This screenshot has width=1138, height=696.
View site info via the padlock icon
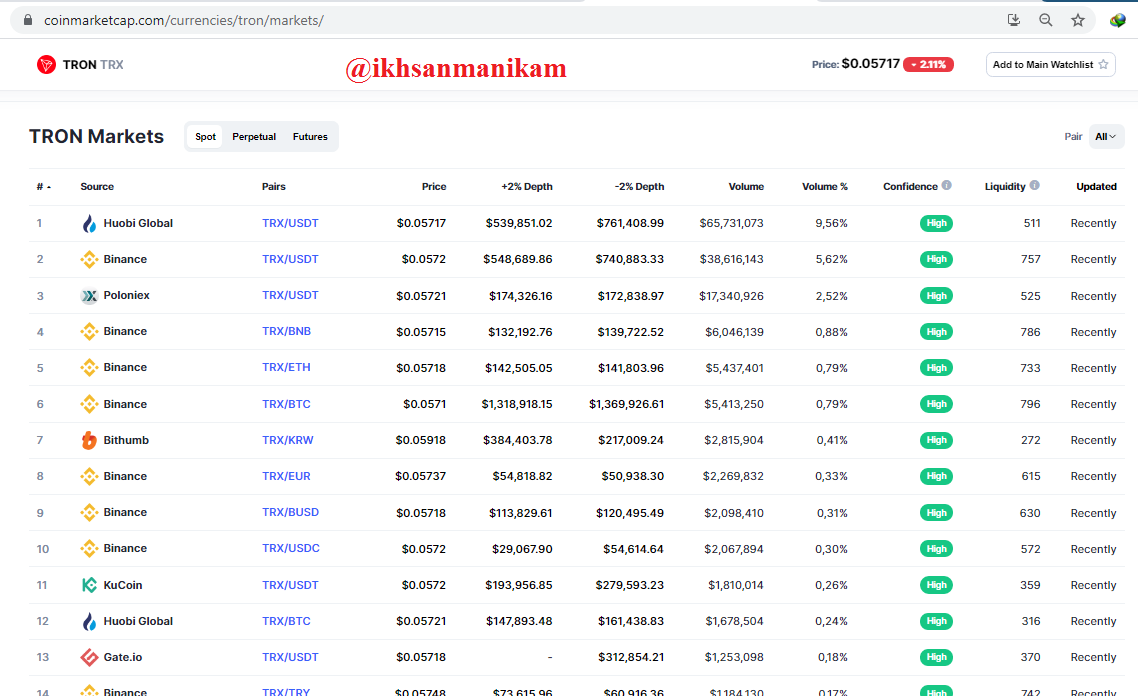(28, 20)
